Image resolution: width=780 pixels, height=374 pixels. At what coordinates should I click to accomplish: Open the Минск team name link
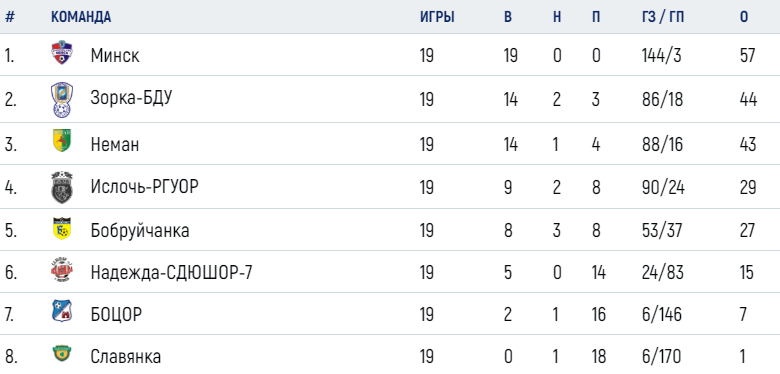(115, 56)
